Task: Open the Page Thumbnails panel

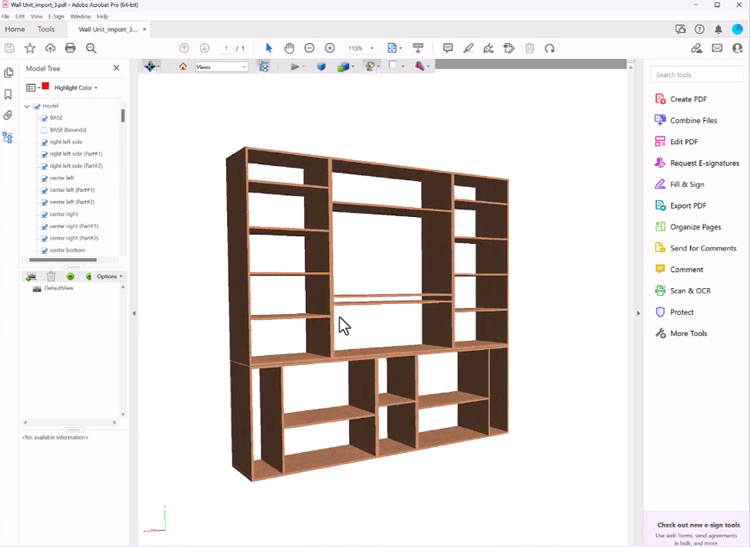Action: [8, 73]
